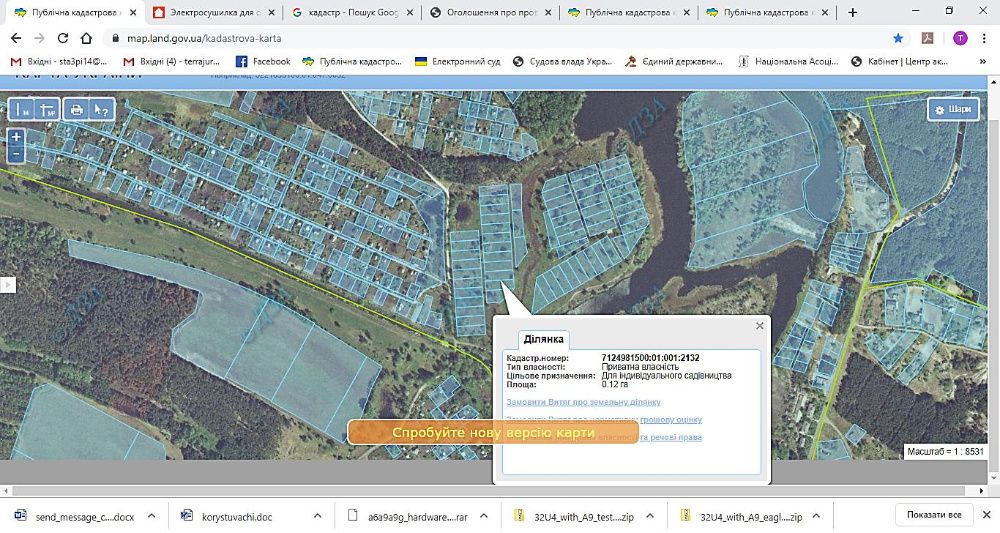
Task: Expand the left side panel arrow
Action: tap(7, 284)
